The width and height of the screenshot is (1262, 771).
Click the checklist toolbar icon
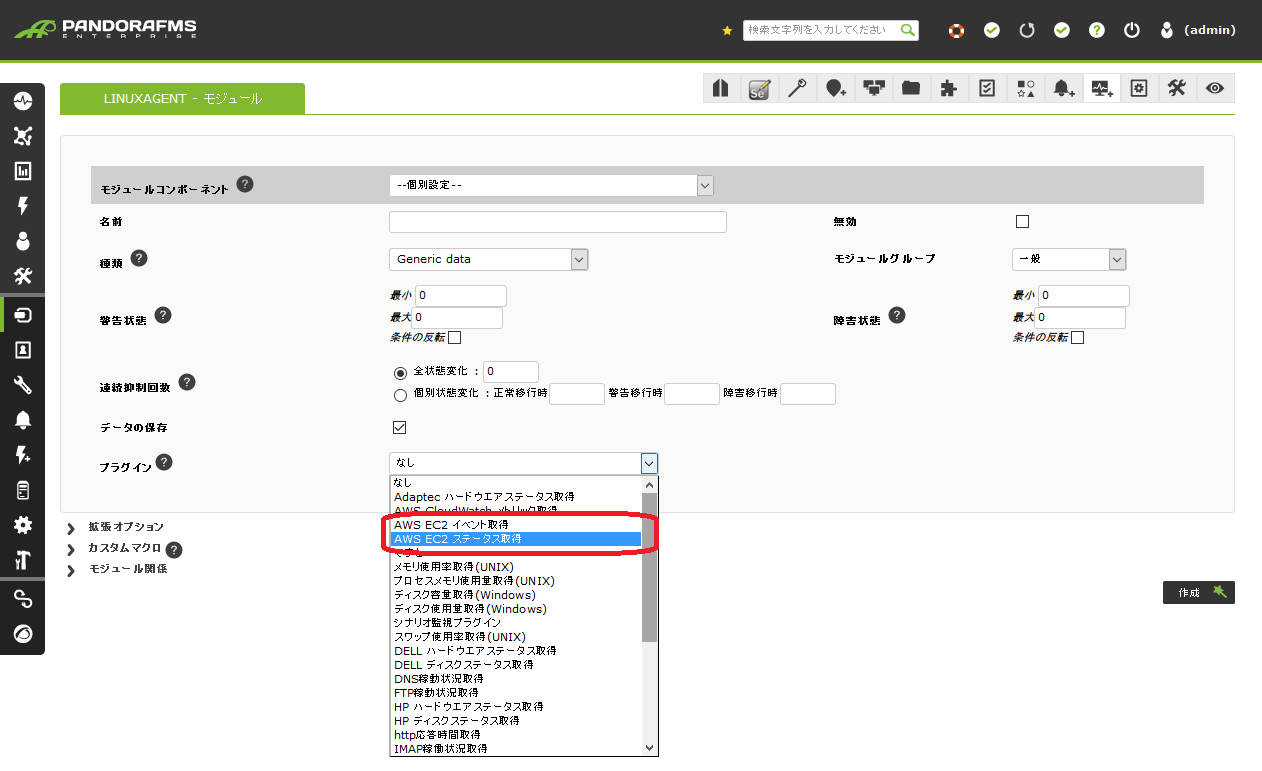(x=987, y=88)
